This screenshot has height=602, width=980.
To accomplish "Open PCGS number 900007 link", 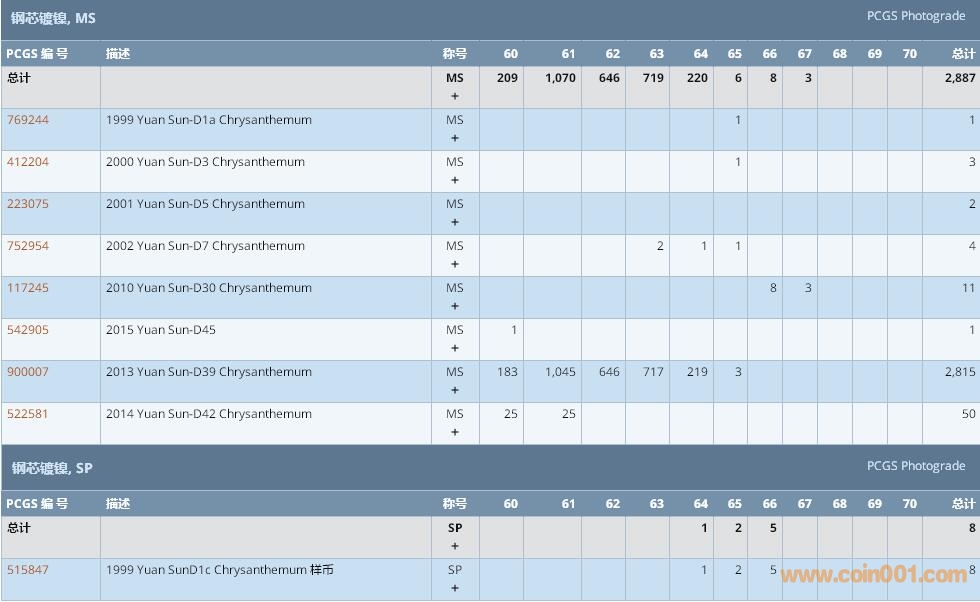I will pyautogui.click(x=28, y=372).
